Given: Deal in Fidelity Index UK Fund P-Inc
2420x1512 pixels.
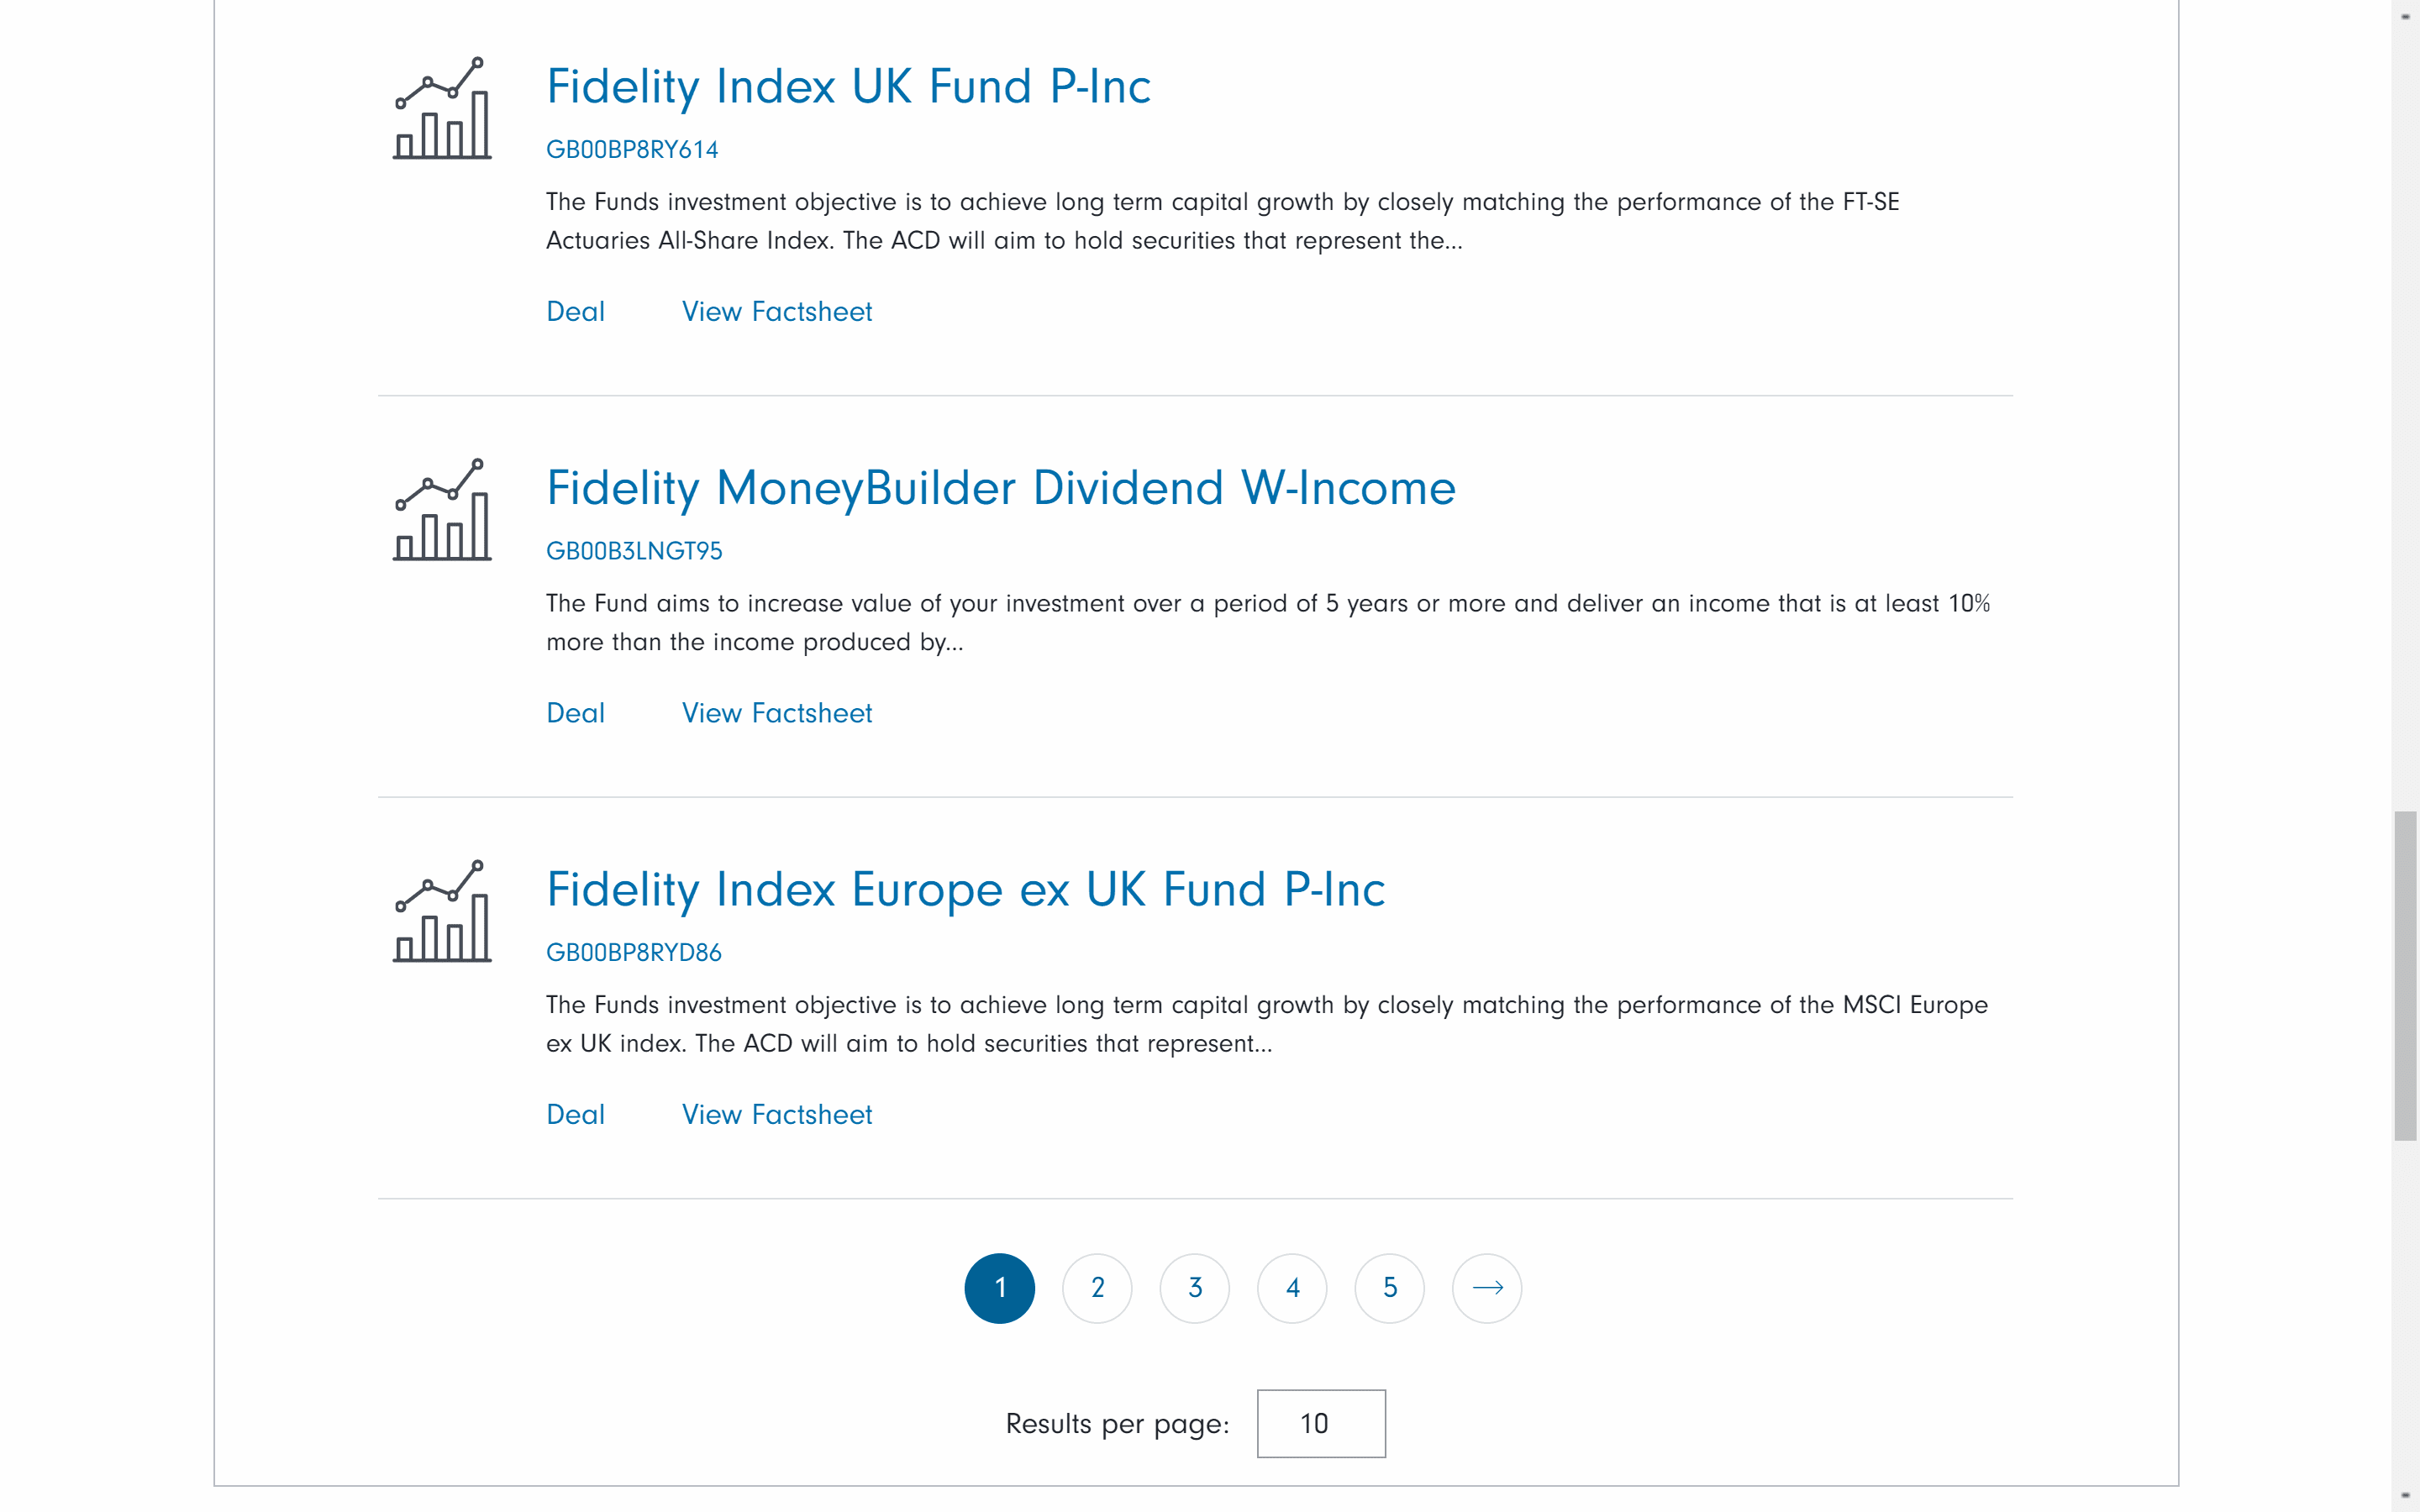Looking at the screenshot, I should pos(575,312).
